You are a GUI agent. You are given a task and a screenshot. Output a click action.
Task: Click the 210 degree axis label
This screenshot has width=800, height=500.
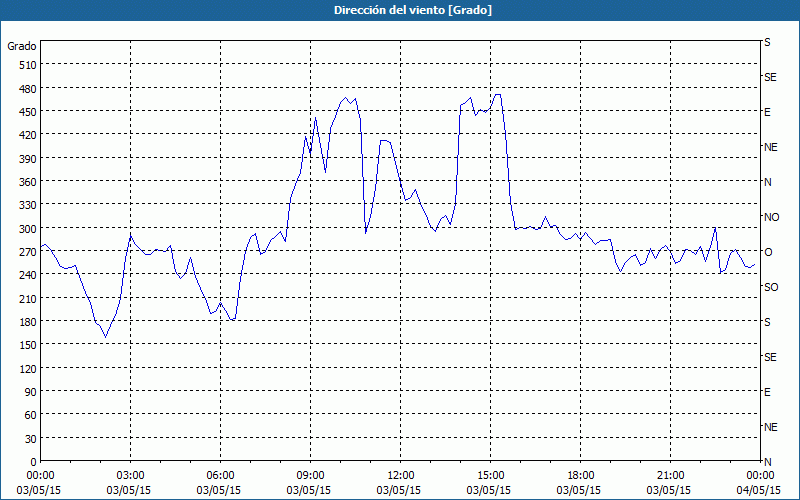[x=28, y=299]
